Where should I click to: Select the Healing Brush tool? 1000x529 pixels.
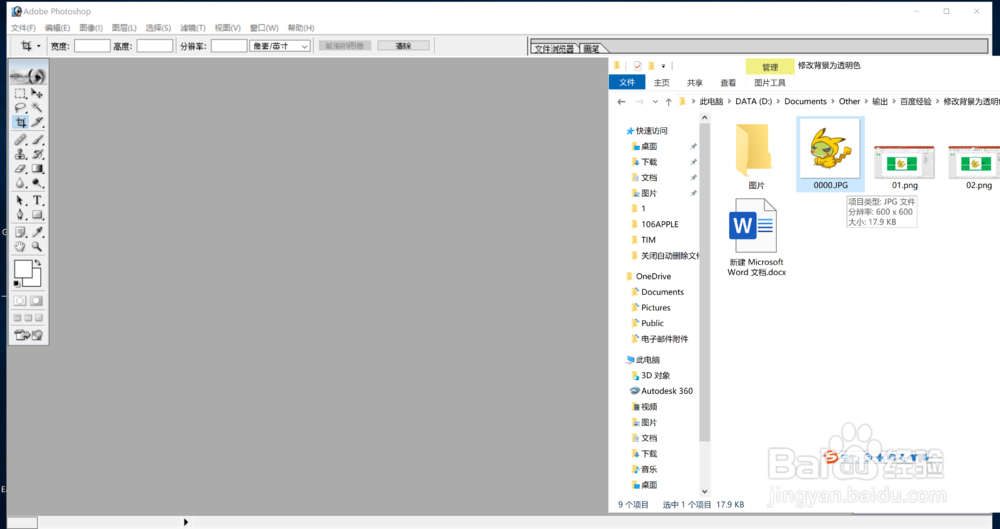click(x=20, y=139)
